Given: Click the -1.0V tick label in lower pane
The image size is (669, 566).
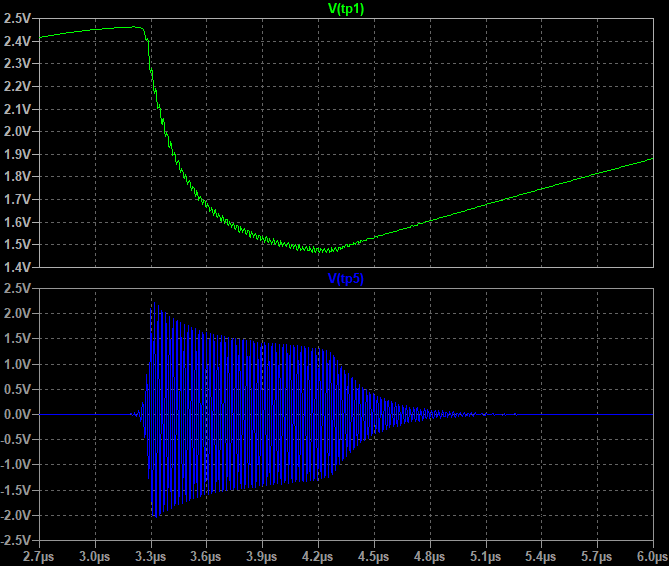Looking at the screenshot, I should click(16, 465).
